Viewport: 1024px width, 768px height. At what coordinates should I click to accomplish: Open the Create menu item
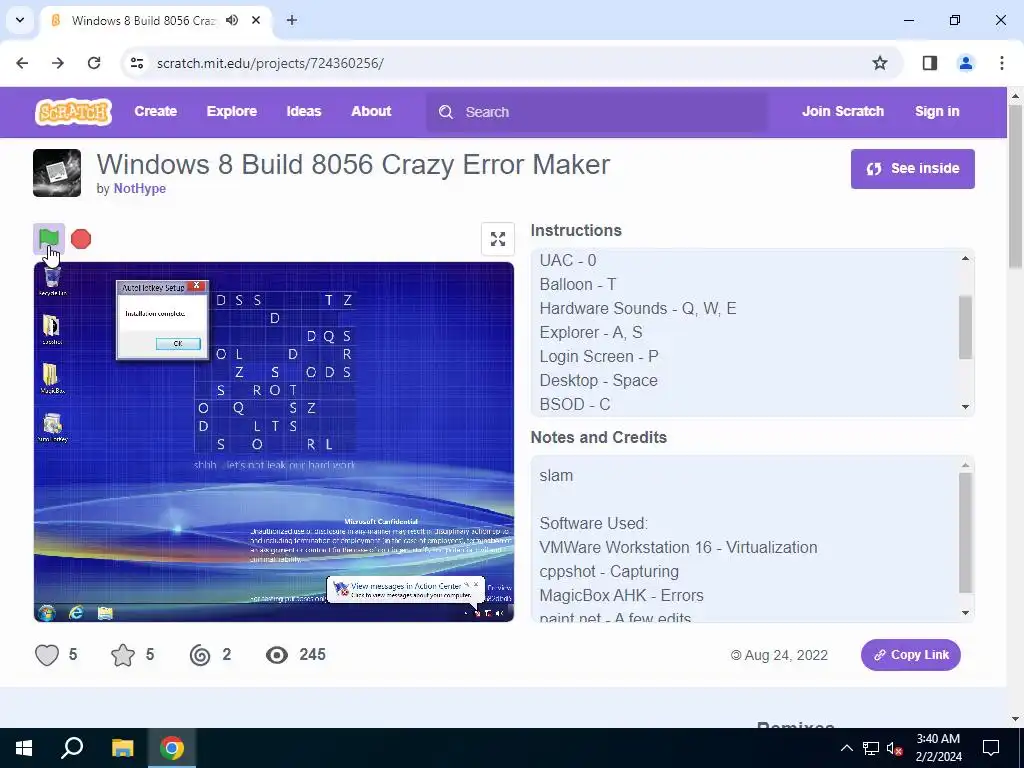coord(155,112)
